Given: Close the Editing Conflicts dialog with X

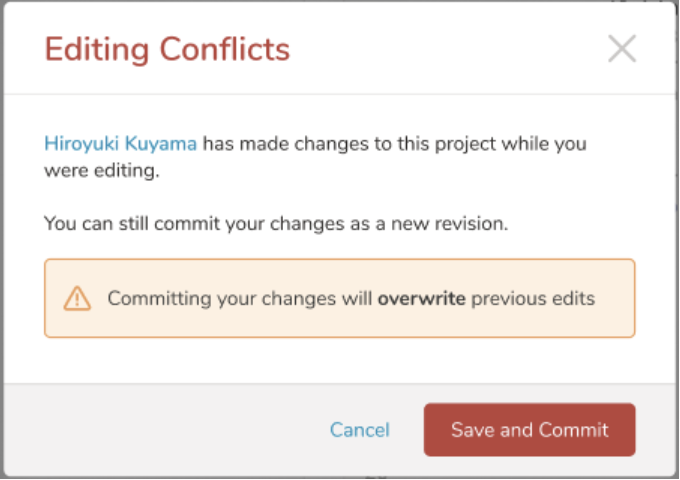Looking at the screenshot, I should click(622, 48).
